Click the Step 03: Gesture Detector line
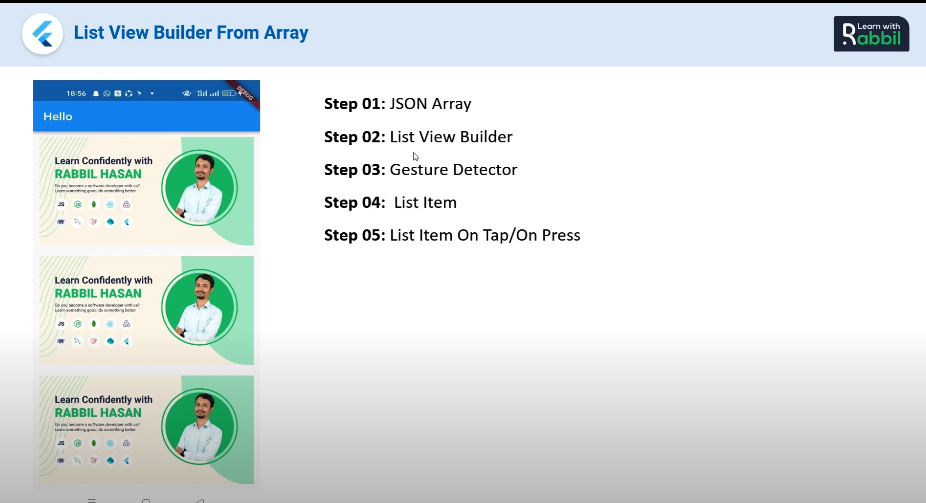926x503 pixels. [420, 169]
